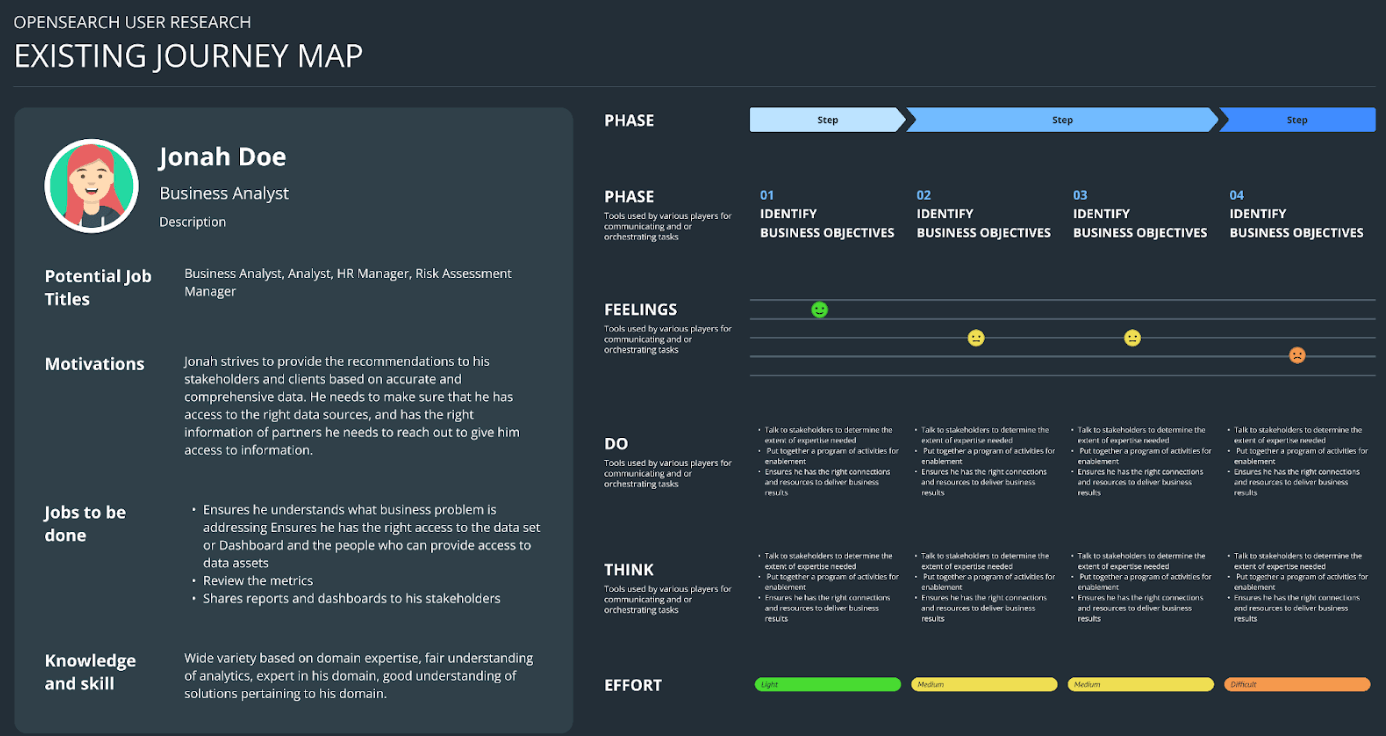Select the middle Step arrow
Viewport: 1386px width, 736px height.
tap(1062, 120)
